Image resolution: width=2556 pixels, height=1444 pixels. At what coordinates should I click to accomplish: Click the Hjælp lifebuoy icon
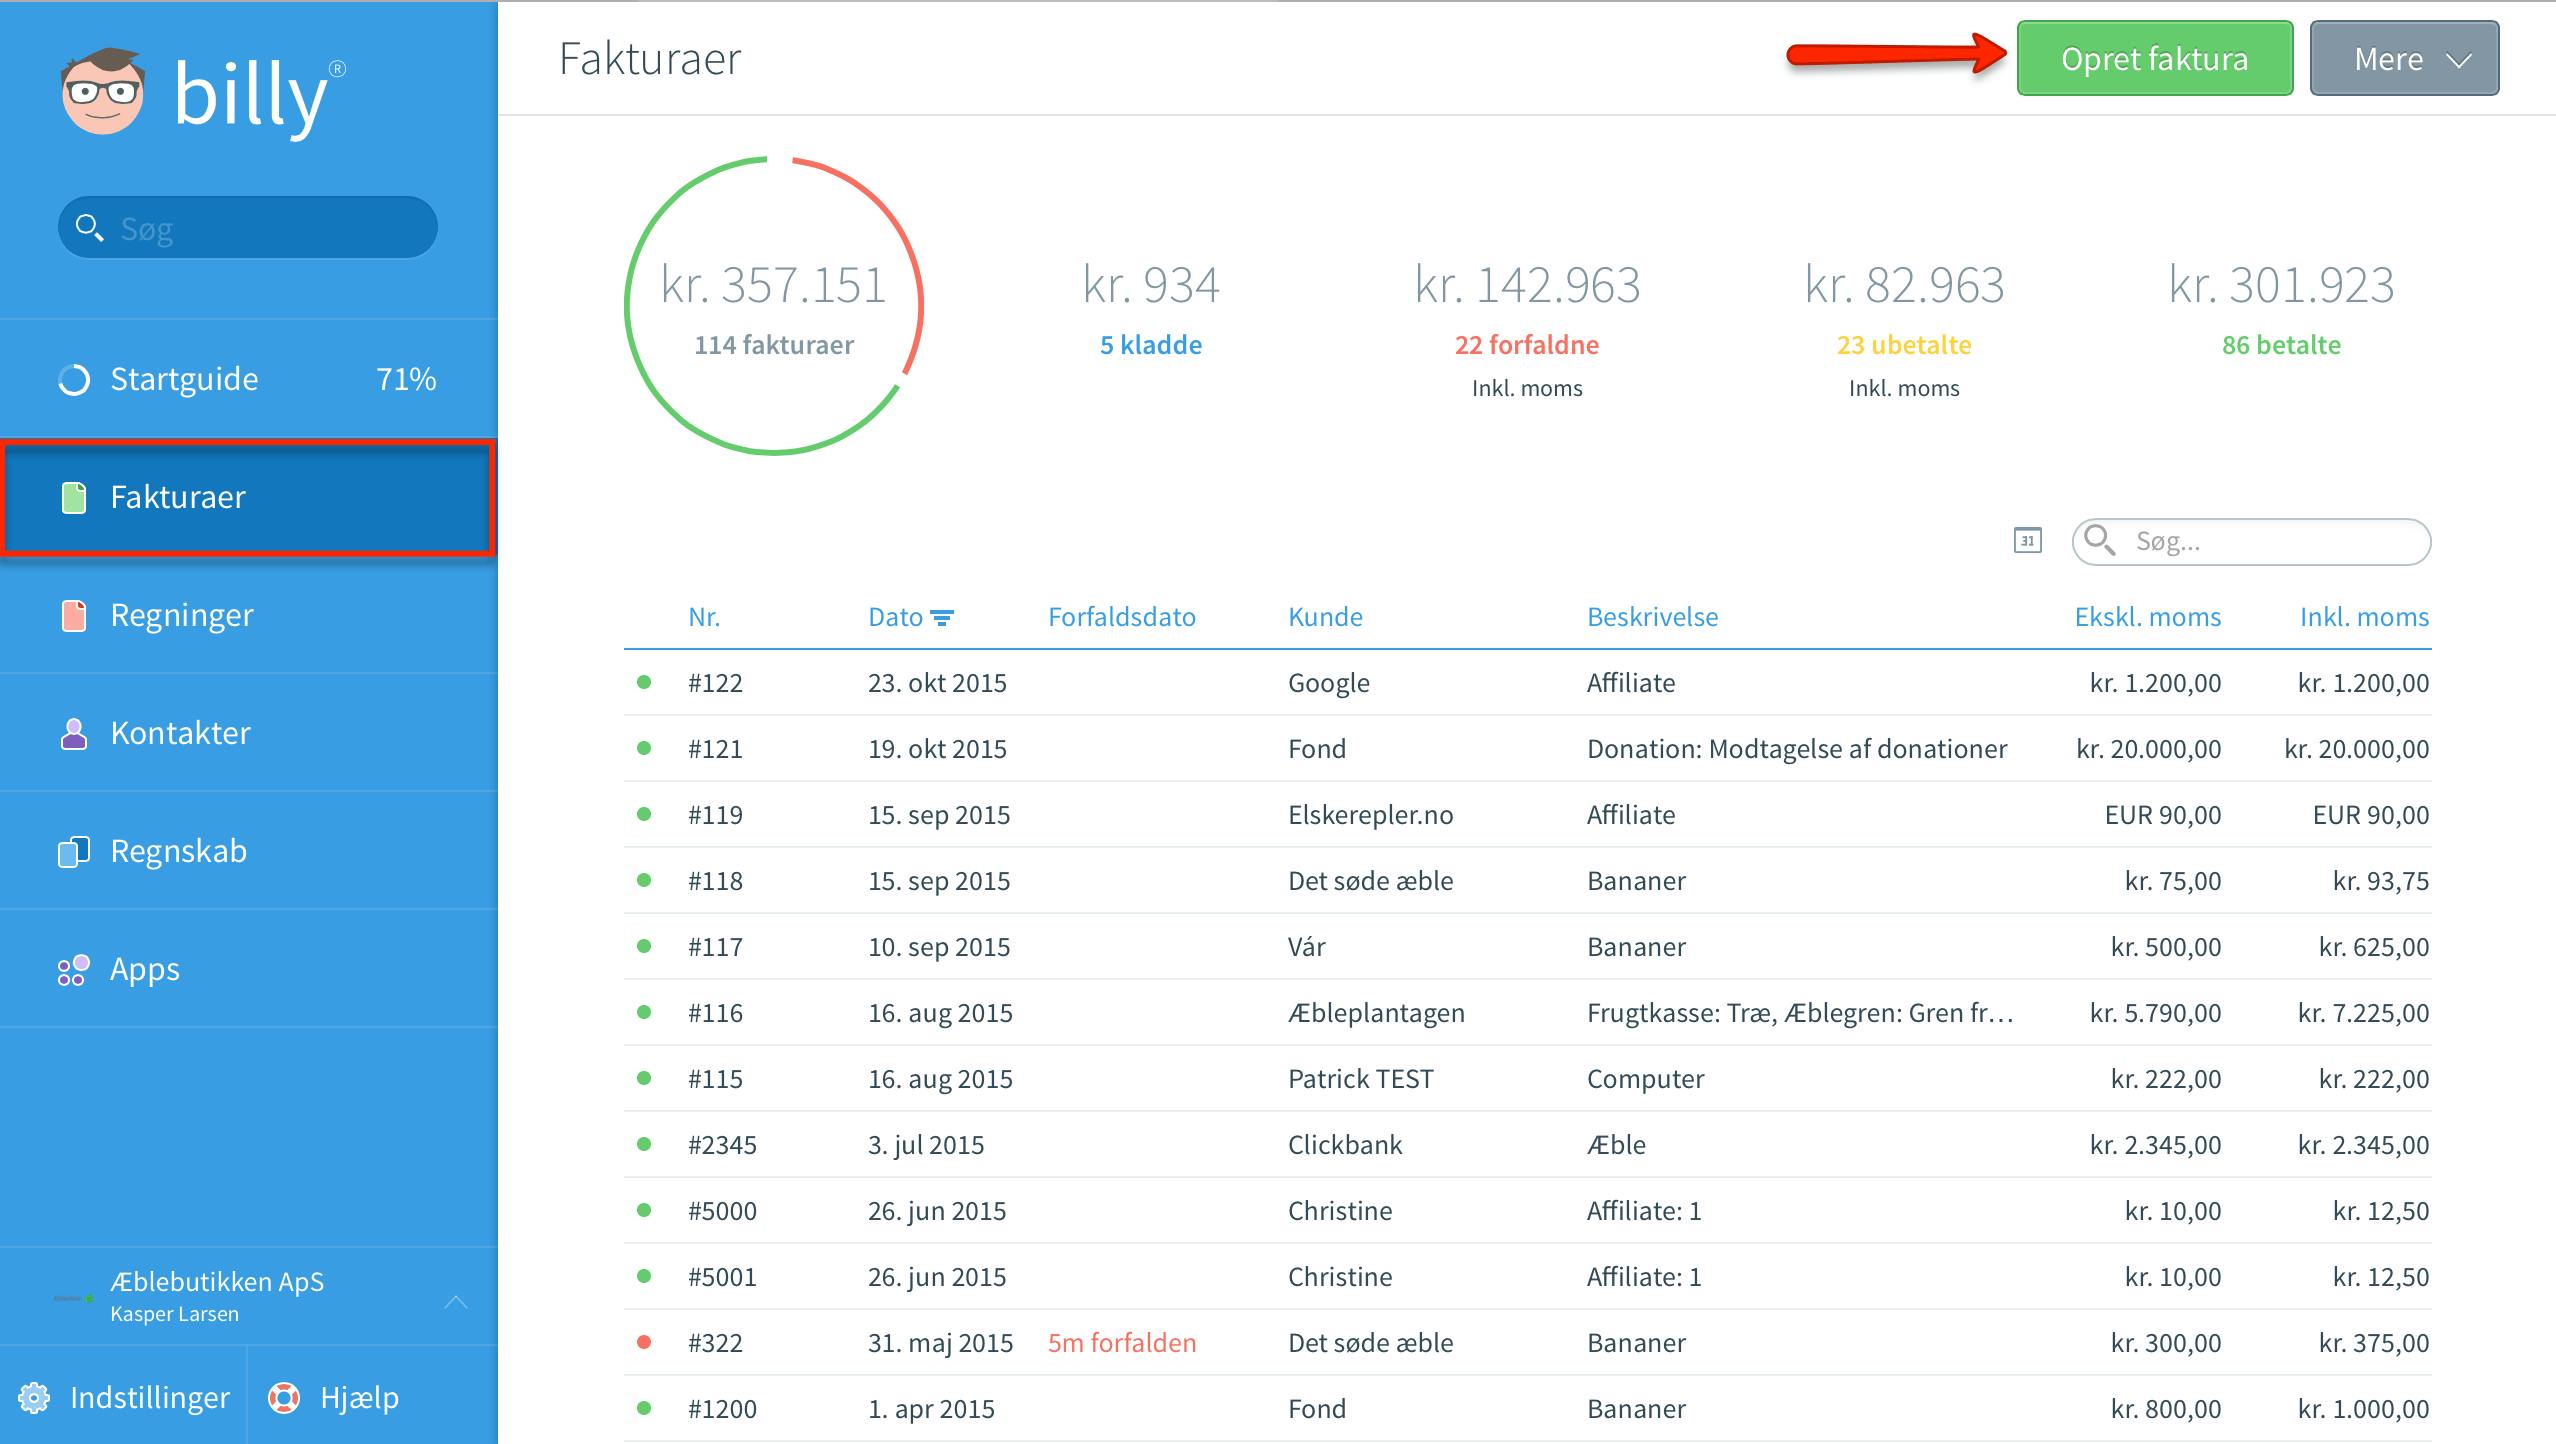[x=284, y=1397]
